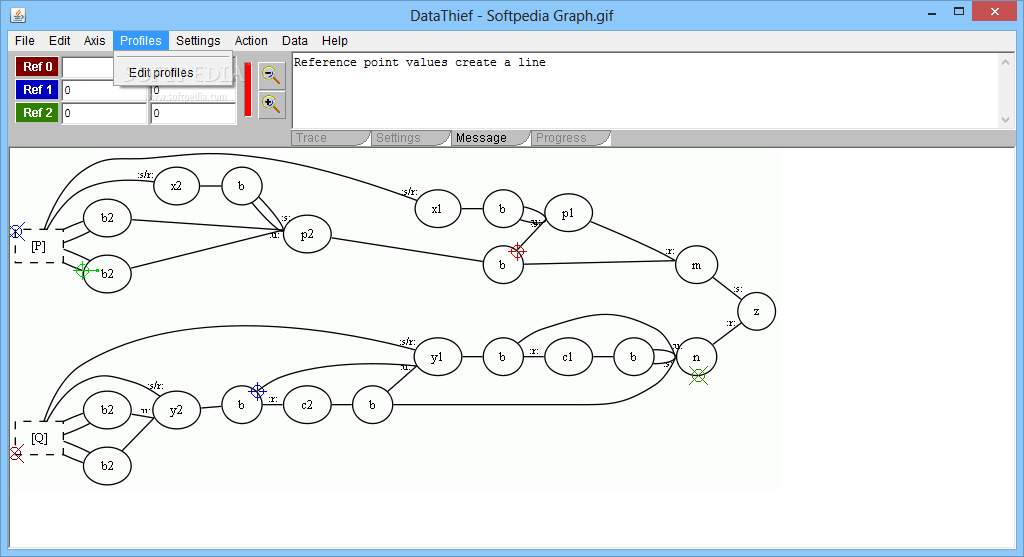
Task: Click the Ref 2 first value field
Action: pyautogui.click(x=104, y=113)
